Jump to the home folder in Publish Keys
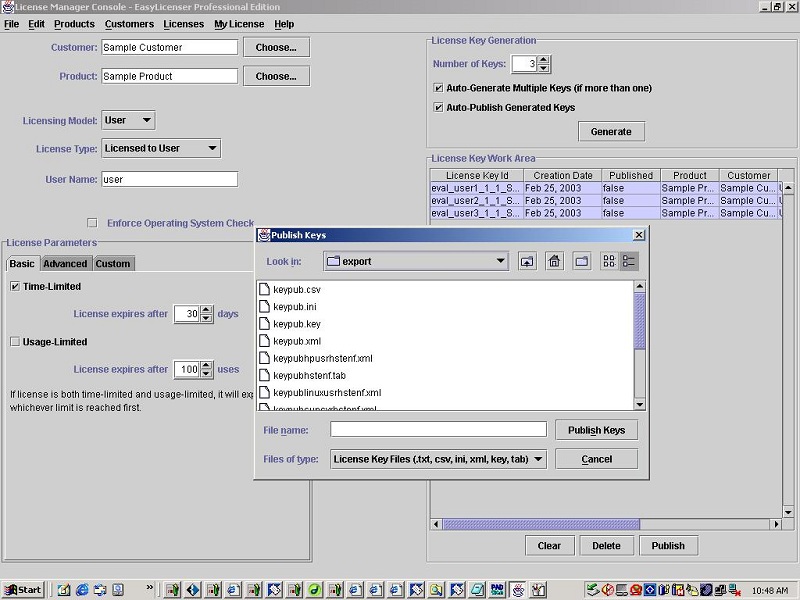Screen dimensions: 800x600 (554, 262)
